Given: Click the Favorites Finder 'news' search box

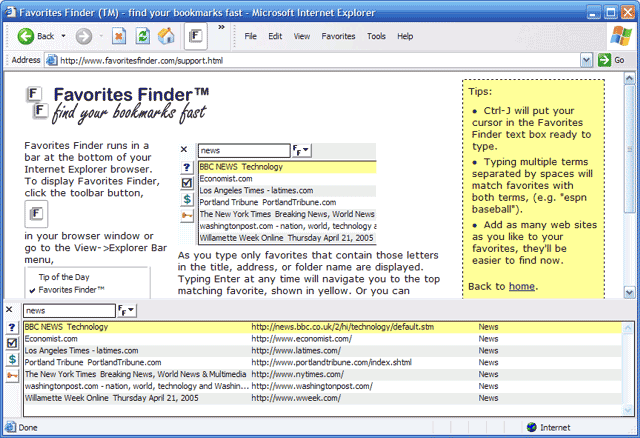Looking at the screenshot, I should (69, 311).
